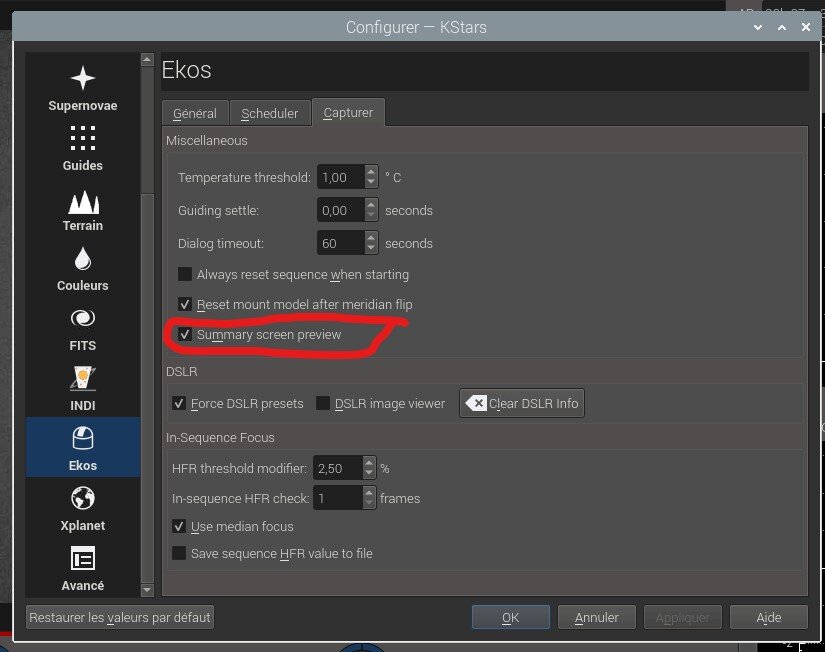Open the Avancé settings page

(83, 569)
